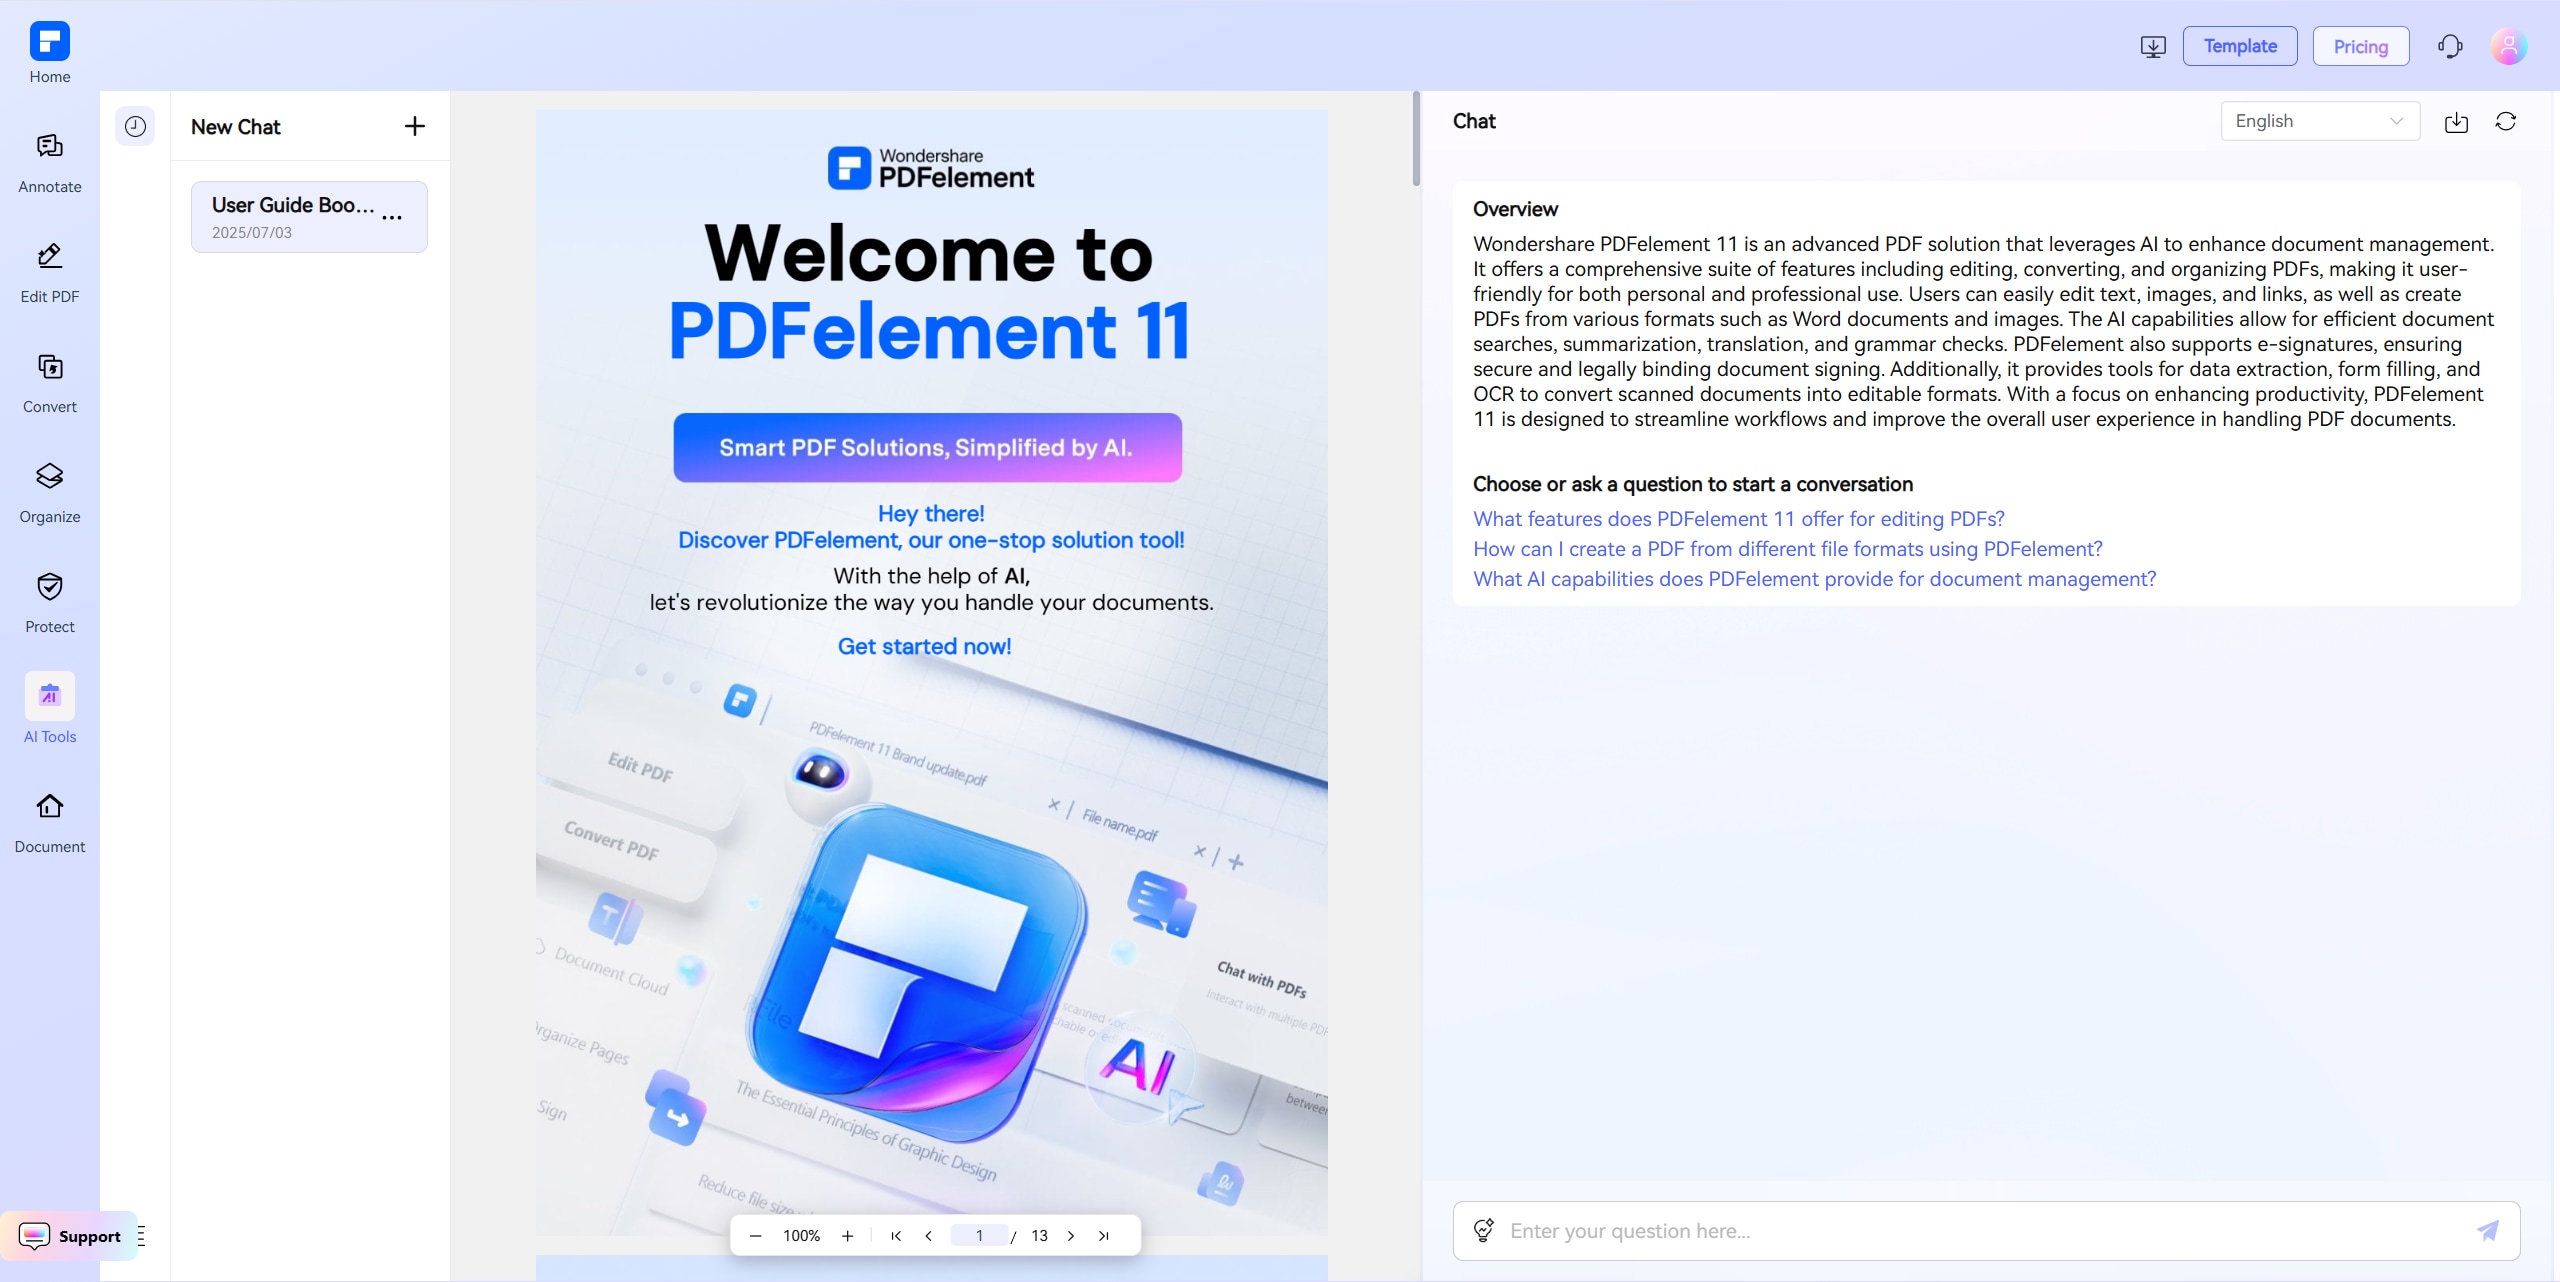Click the 100% zoom level value
The width and height of the screenshot is (2560, 1282).
pos(801,1236)
